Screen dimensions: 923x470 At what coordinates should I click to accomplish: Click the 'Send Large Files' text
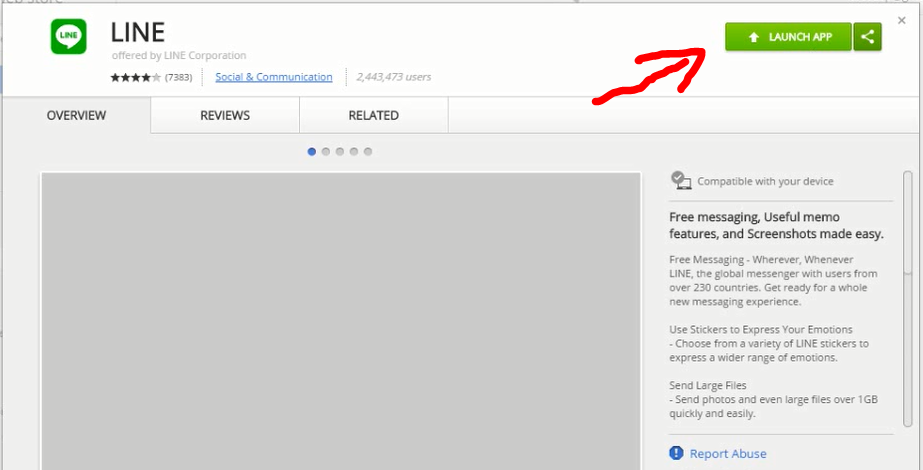[x=708, y=385]
